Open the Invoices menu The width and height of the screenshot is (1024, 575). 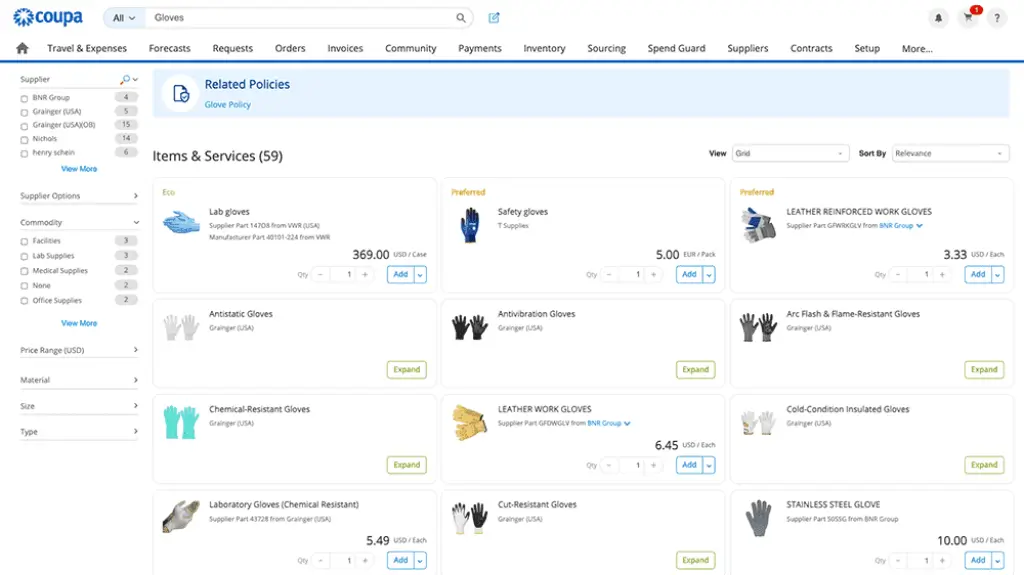345,48
